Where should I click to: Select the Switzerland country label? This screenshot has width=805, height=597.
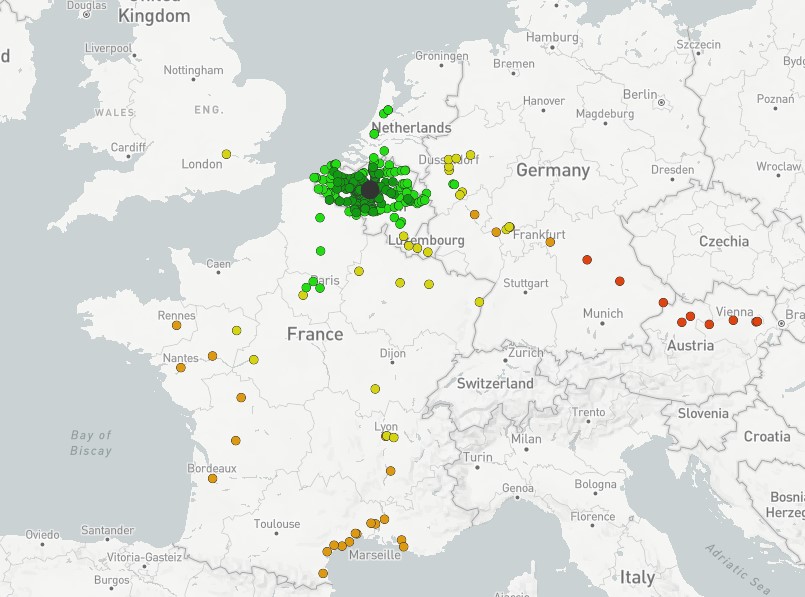pos(495,383)
